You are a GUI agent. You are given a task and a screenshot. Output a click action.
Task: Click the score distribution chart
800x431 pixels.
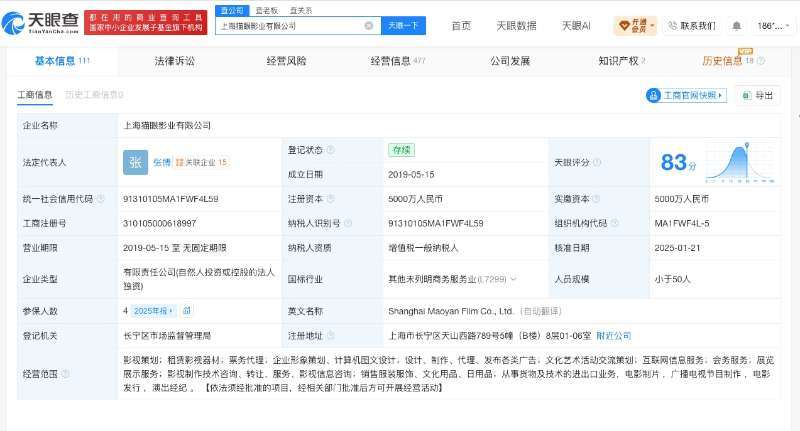click(740, 163)
